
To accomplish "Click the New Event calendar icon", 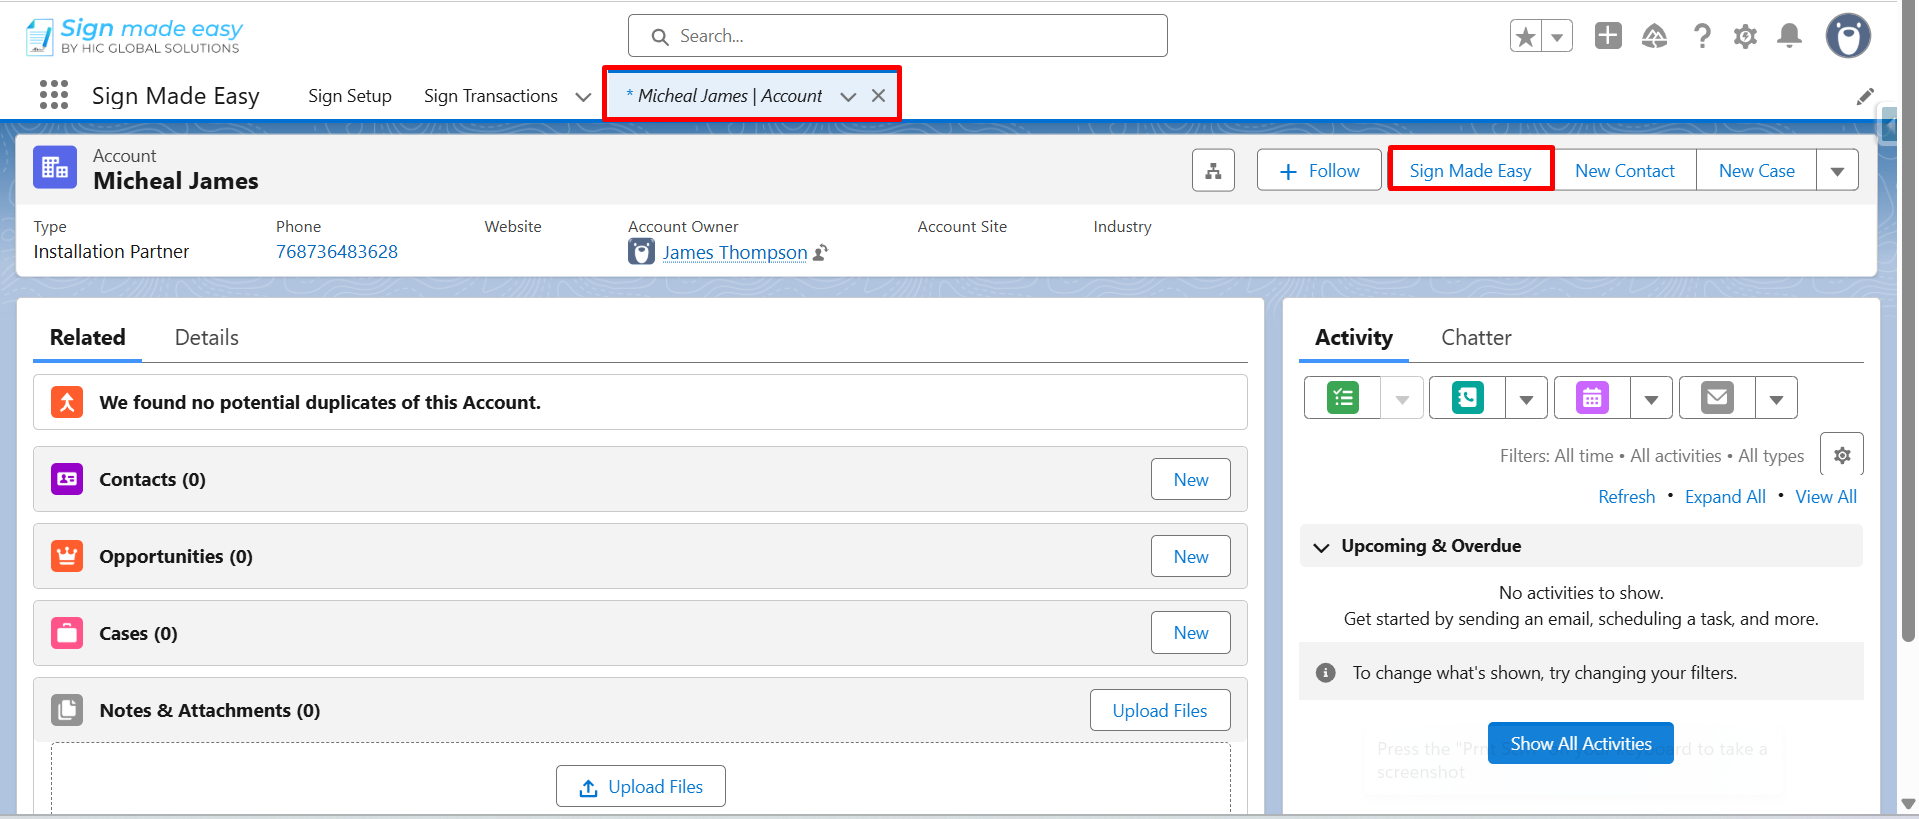I will (x=1592, y=398).
